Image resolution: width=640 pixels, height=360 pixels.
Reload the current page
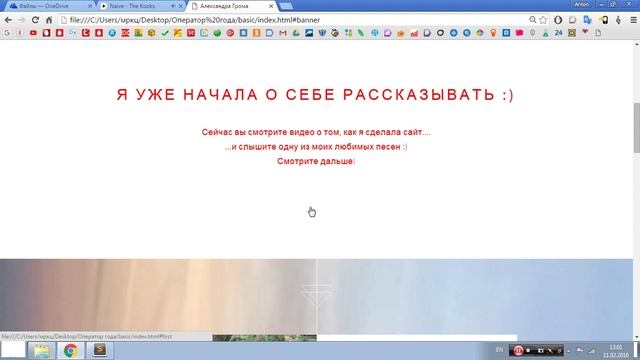36,20
